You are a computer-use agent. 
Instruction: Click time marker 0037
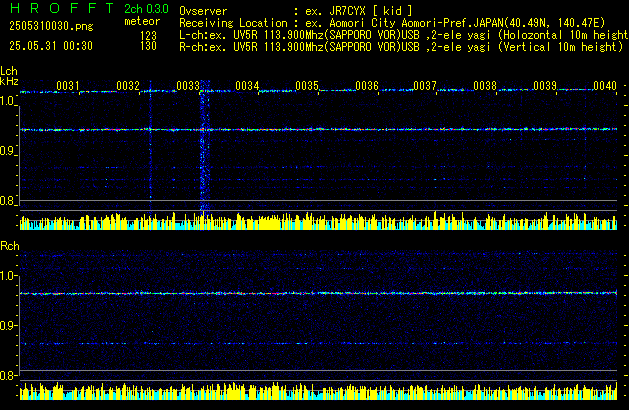[425, 86]
